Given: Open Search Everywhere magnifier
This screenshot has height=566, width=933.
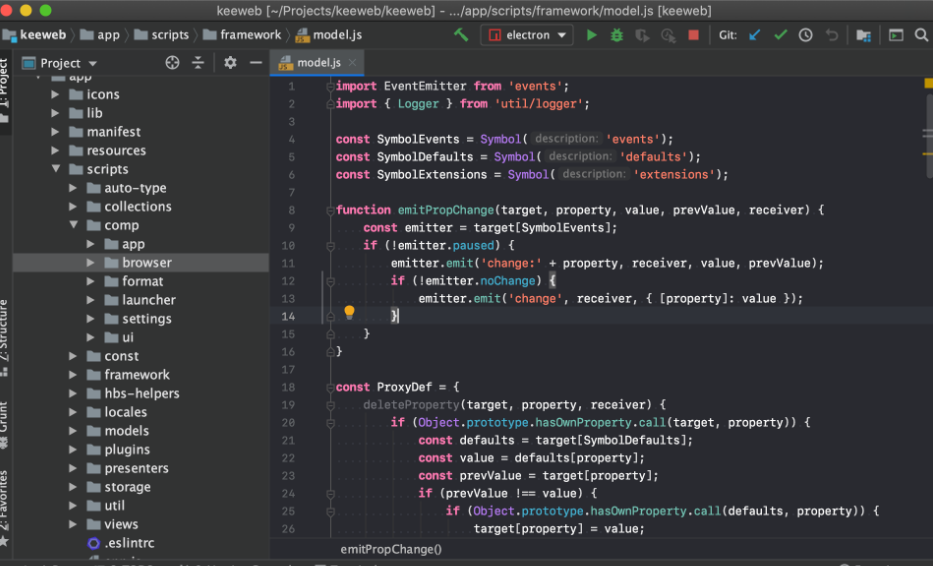Looking at the screenshot, I should (x=921, y=35).
